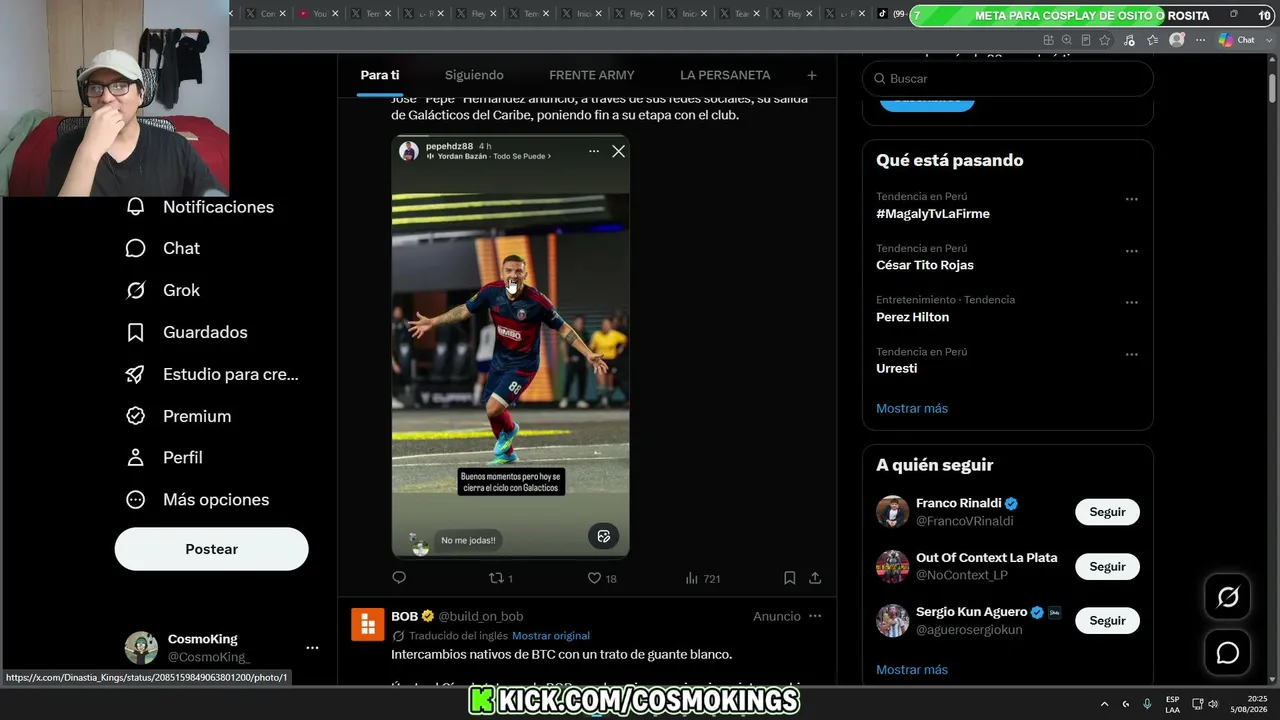The width and height of the screenshot is (1280, 720).
Task: Open the taskbar clock showing 20:25
Action: click(x=1250, y=704)
